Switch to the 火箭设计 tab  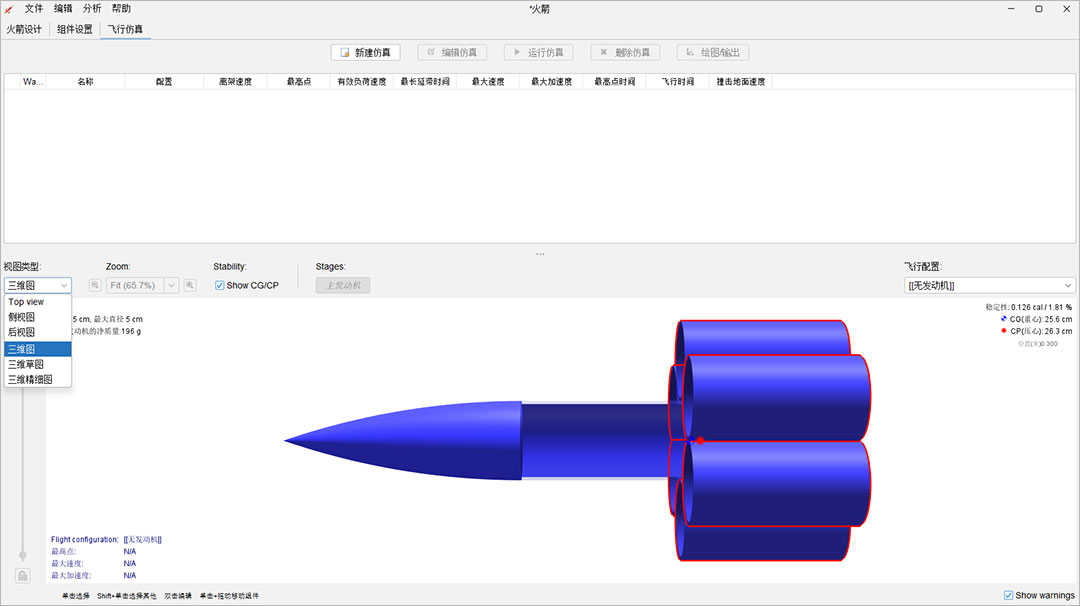click(26, 29)
